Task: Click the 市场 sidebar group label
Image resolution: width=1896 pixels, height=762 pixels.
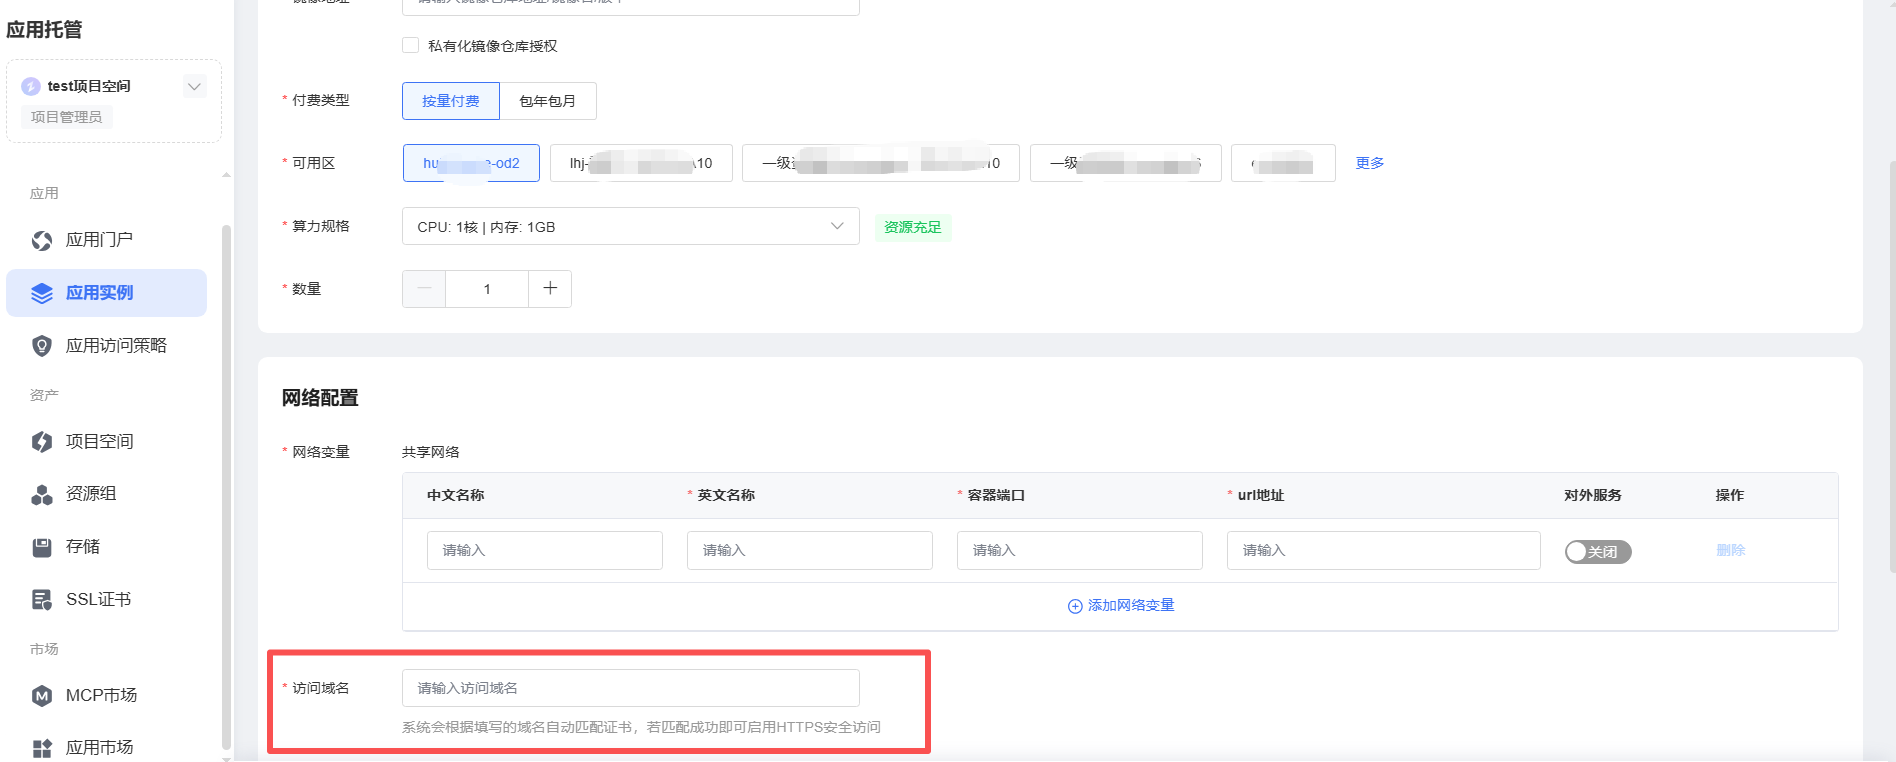Action: point(44,649)
